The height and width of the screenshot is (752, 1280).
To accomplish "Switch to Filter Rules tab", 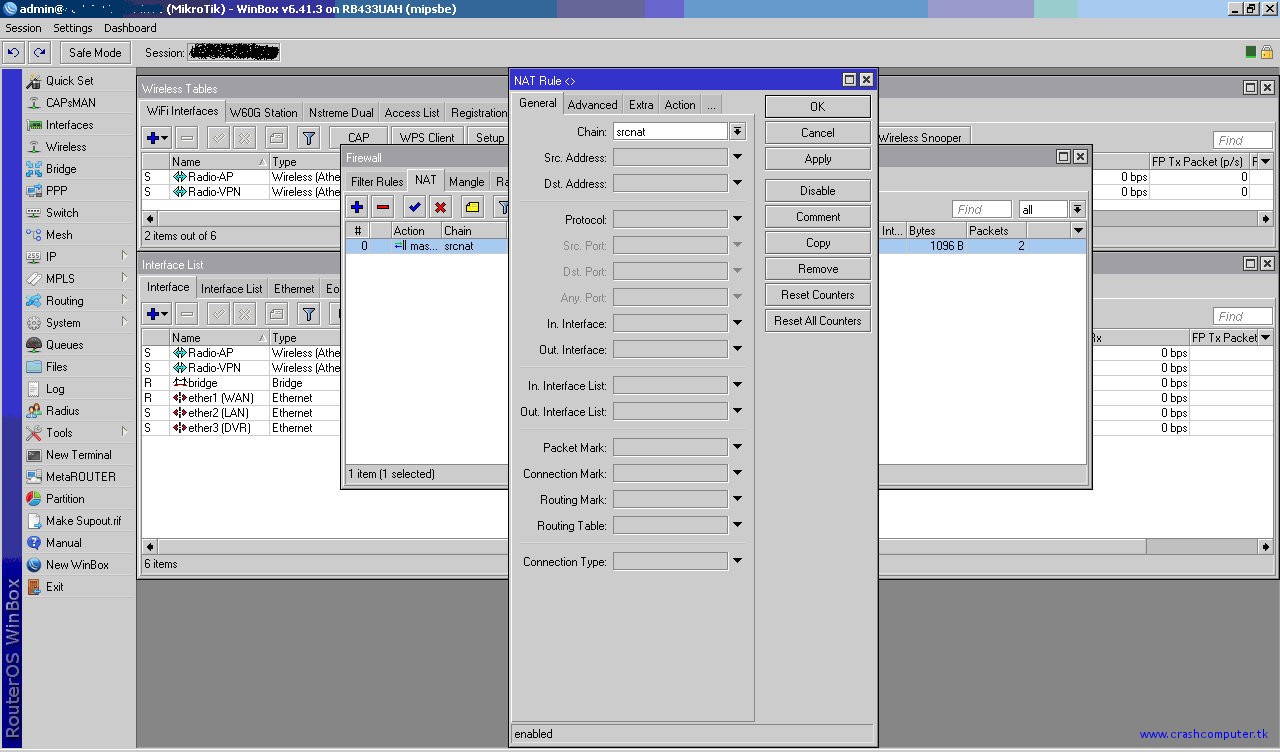I will pos(377,182).
